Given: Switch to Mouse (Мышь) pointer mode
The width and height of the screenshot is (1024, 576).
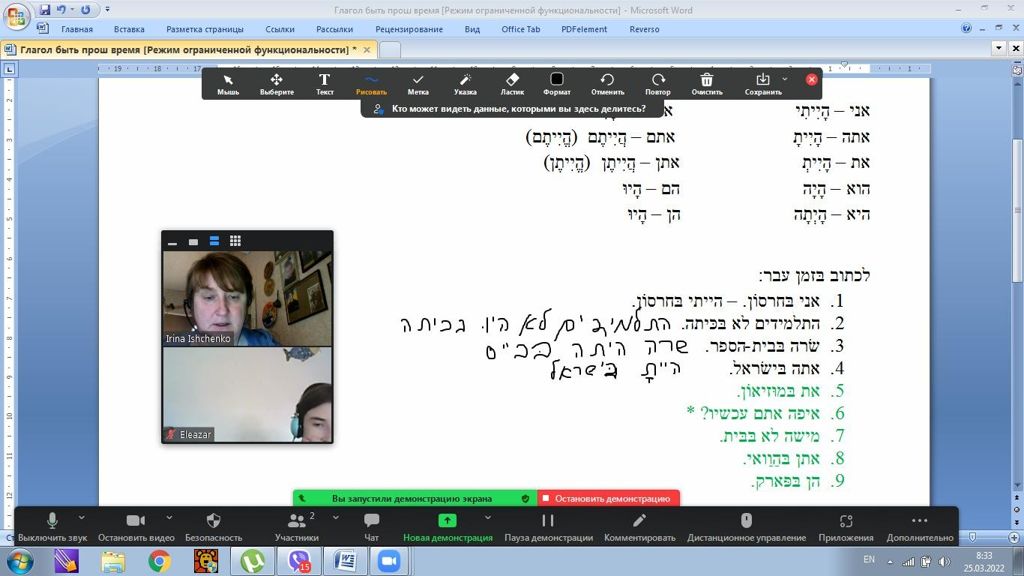Looking at the screenshot, I should (x=228, y=83).
